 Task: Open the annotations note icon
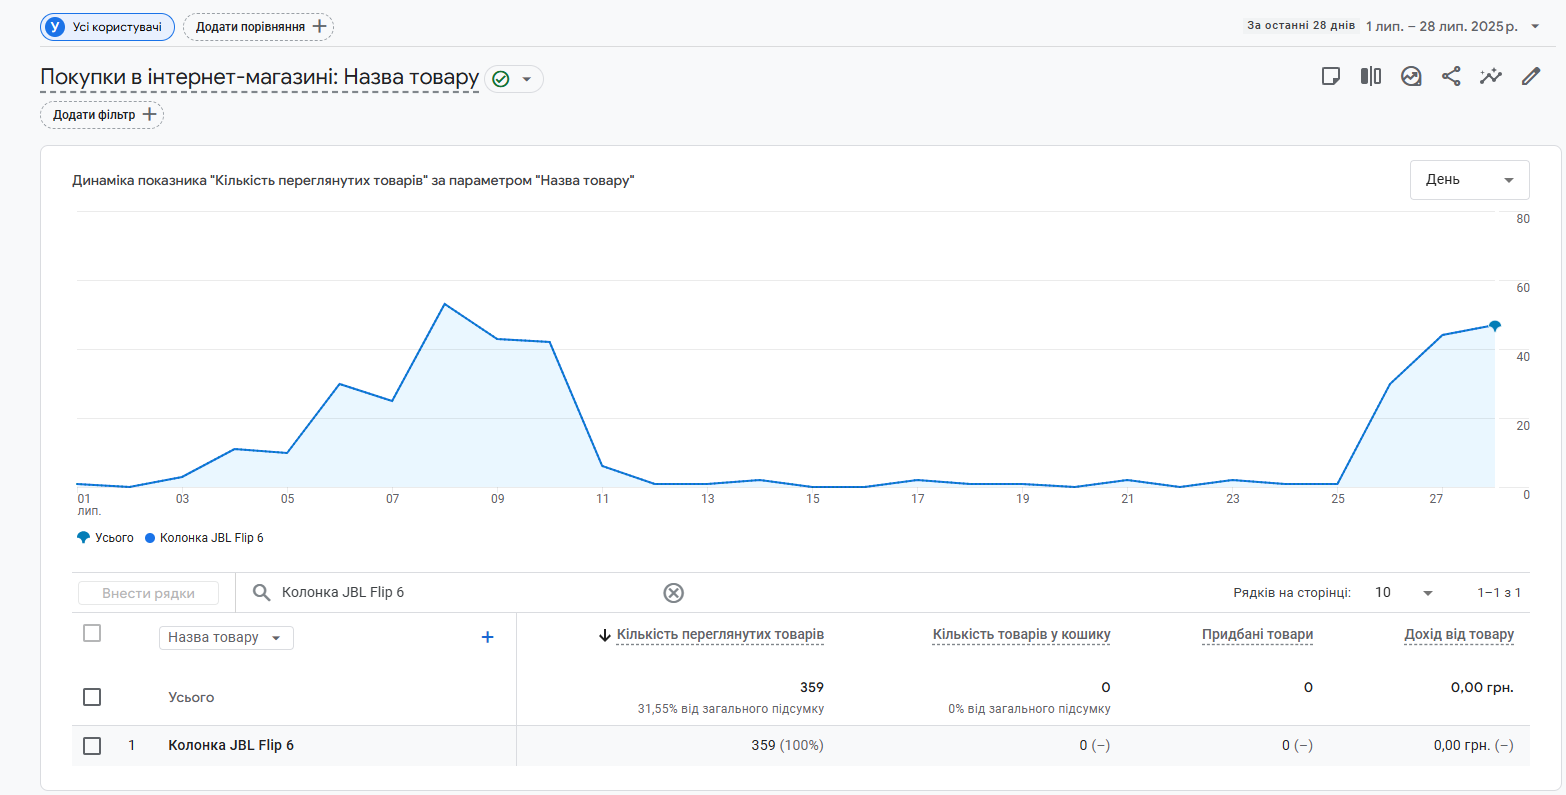pyautogui.click(x=1331, y=76)
